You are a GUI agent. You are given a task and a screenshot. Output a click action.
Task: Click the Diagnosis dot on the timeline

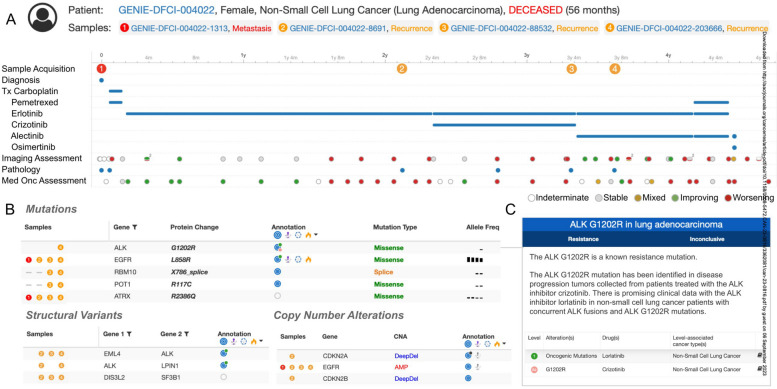pyautogui.click(x=102, y=80)
